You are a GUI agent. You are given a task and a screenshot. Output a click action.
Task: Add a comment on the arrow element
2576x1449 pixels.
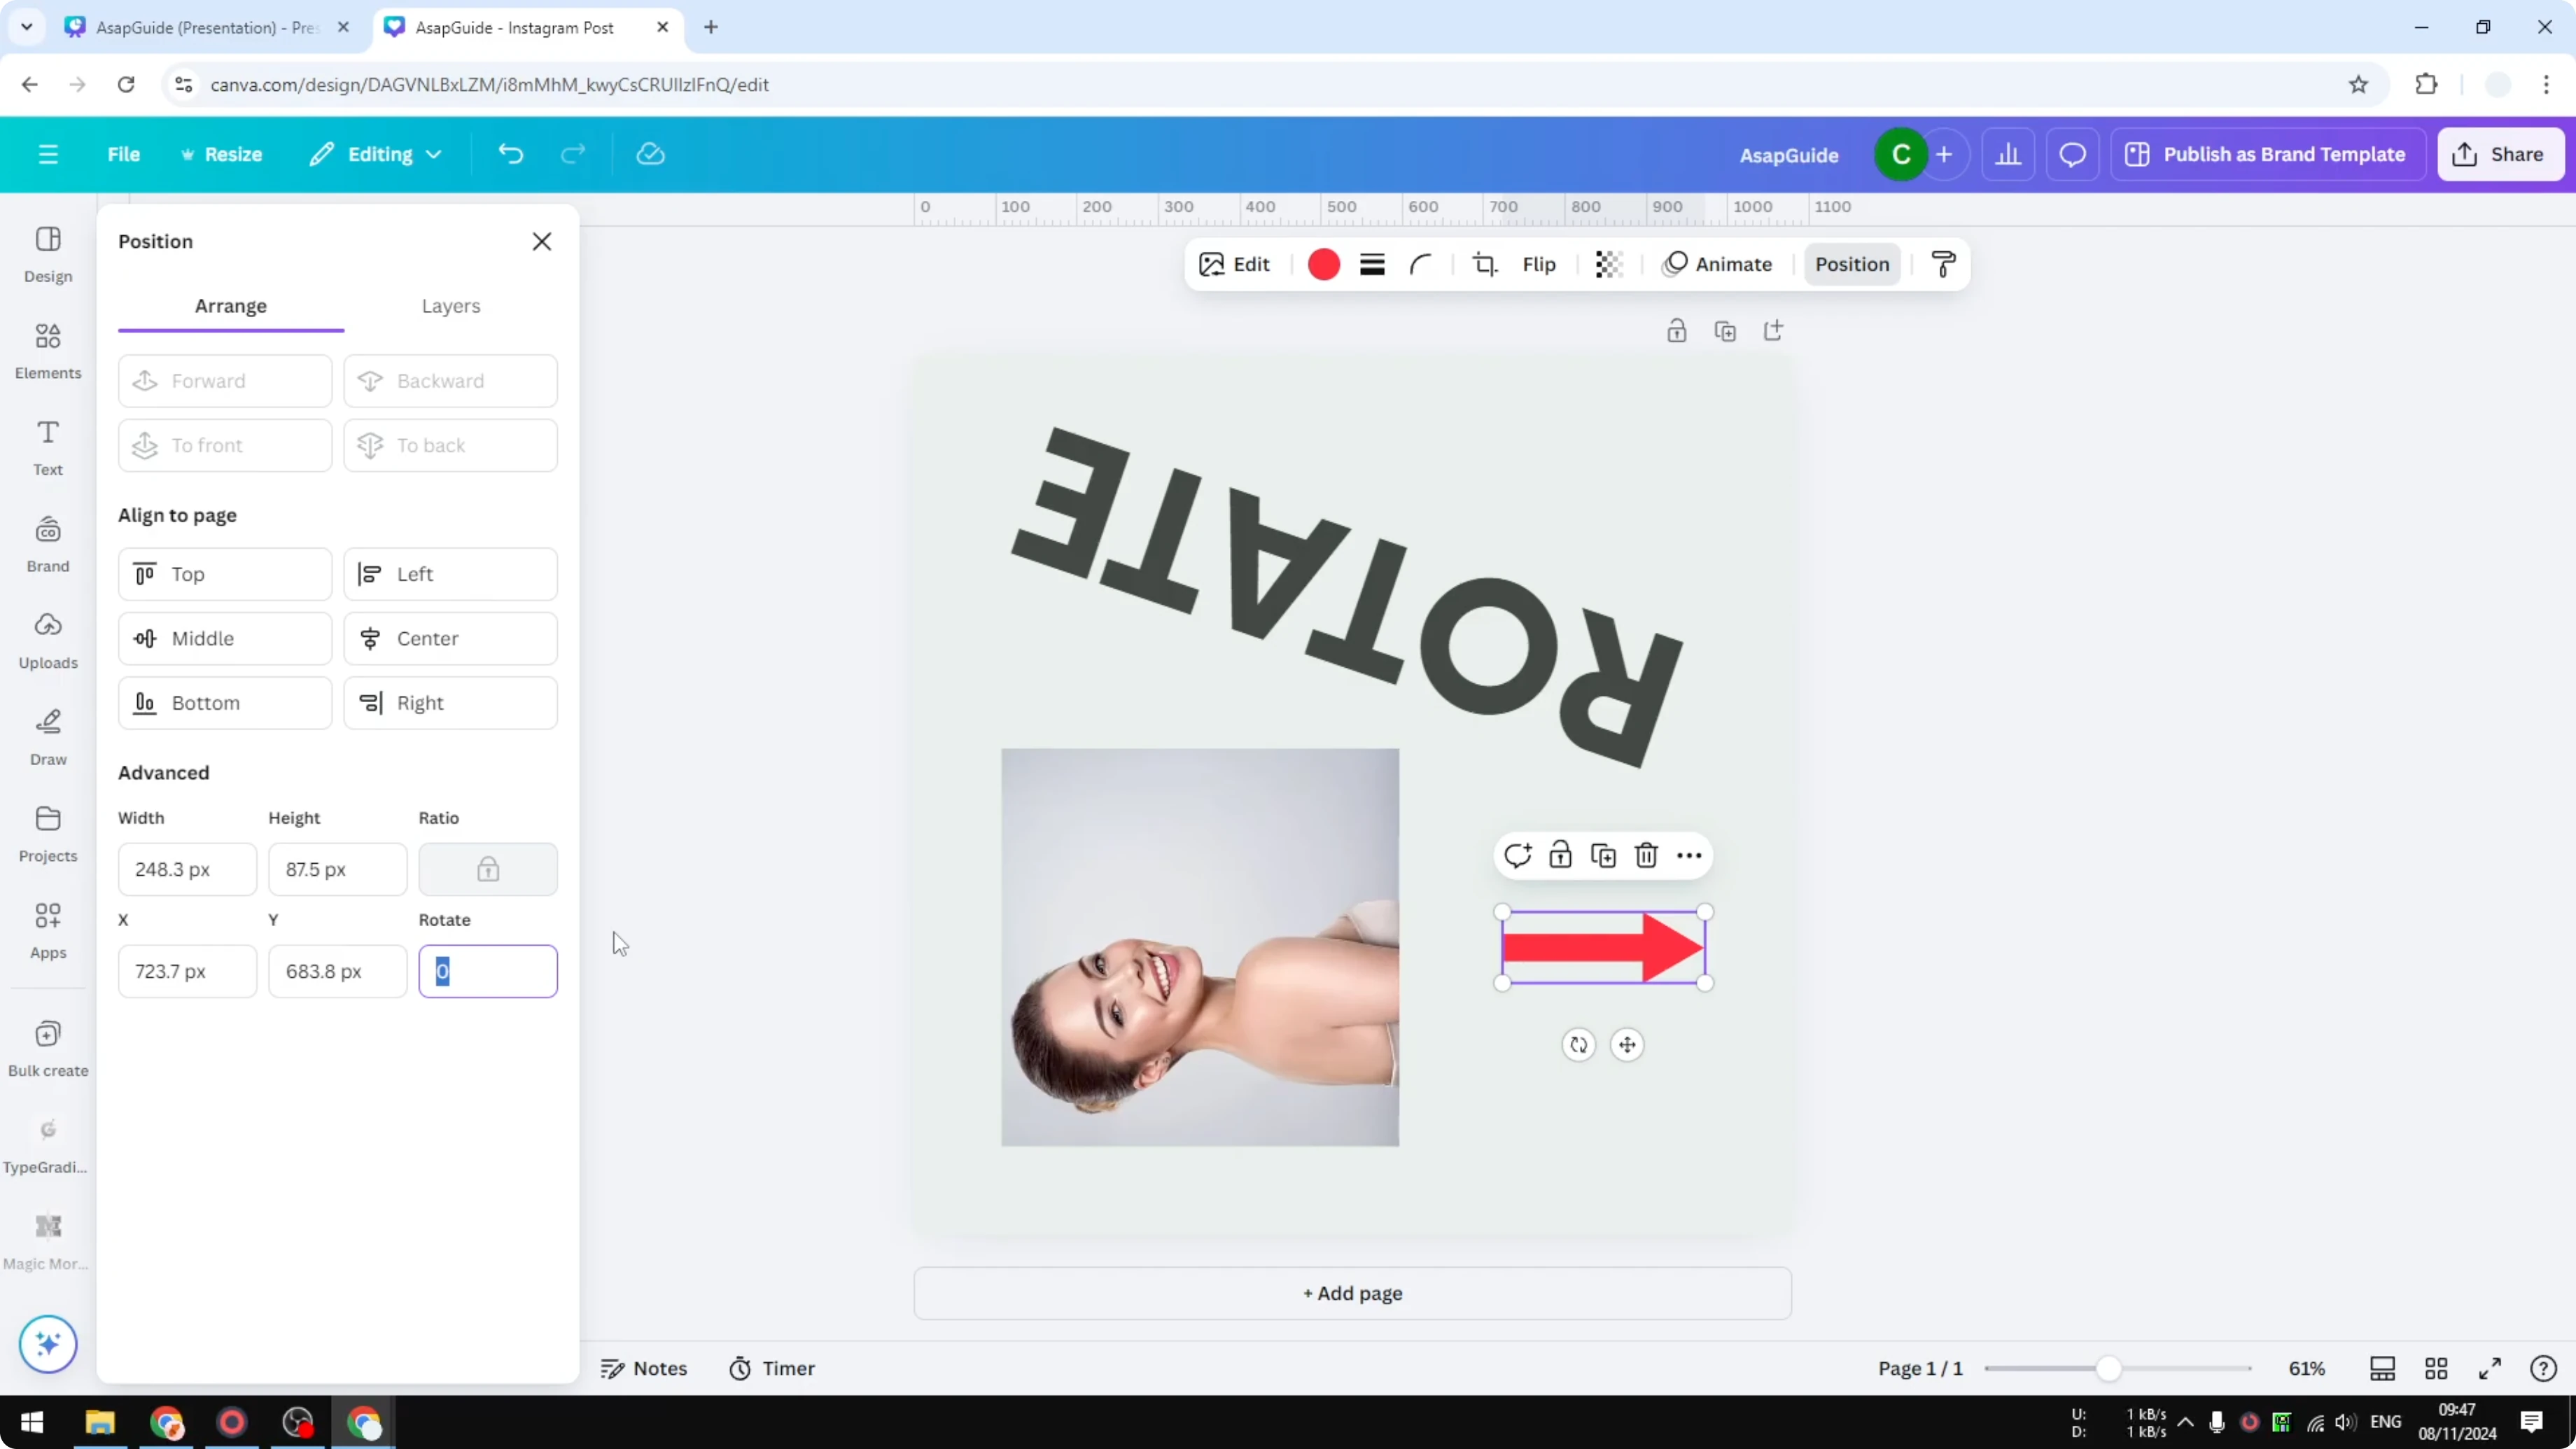pyautogui.click(x=1519, y=856)
